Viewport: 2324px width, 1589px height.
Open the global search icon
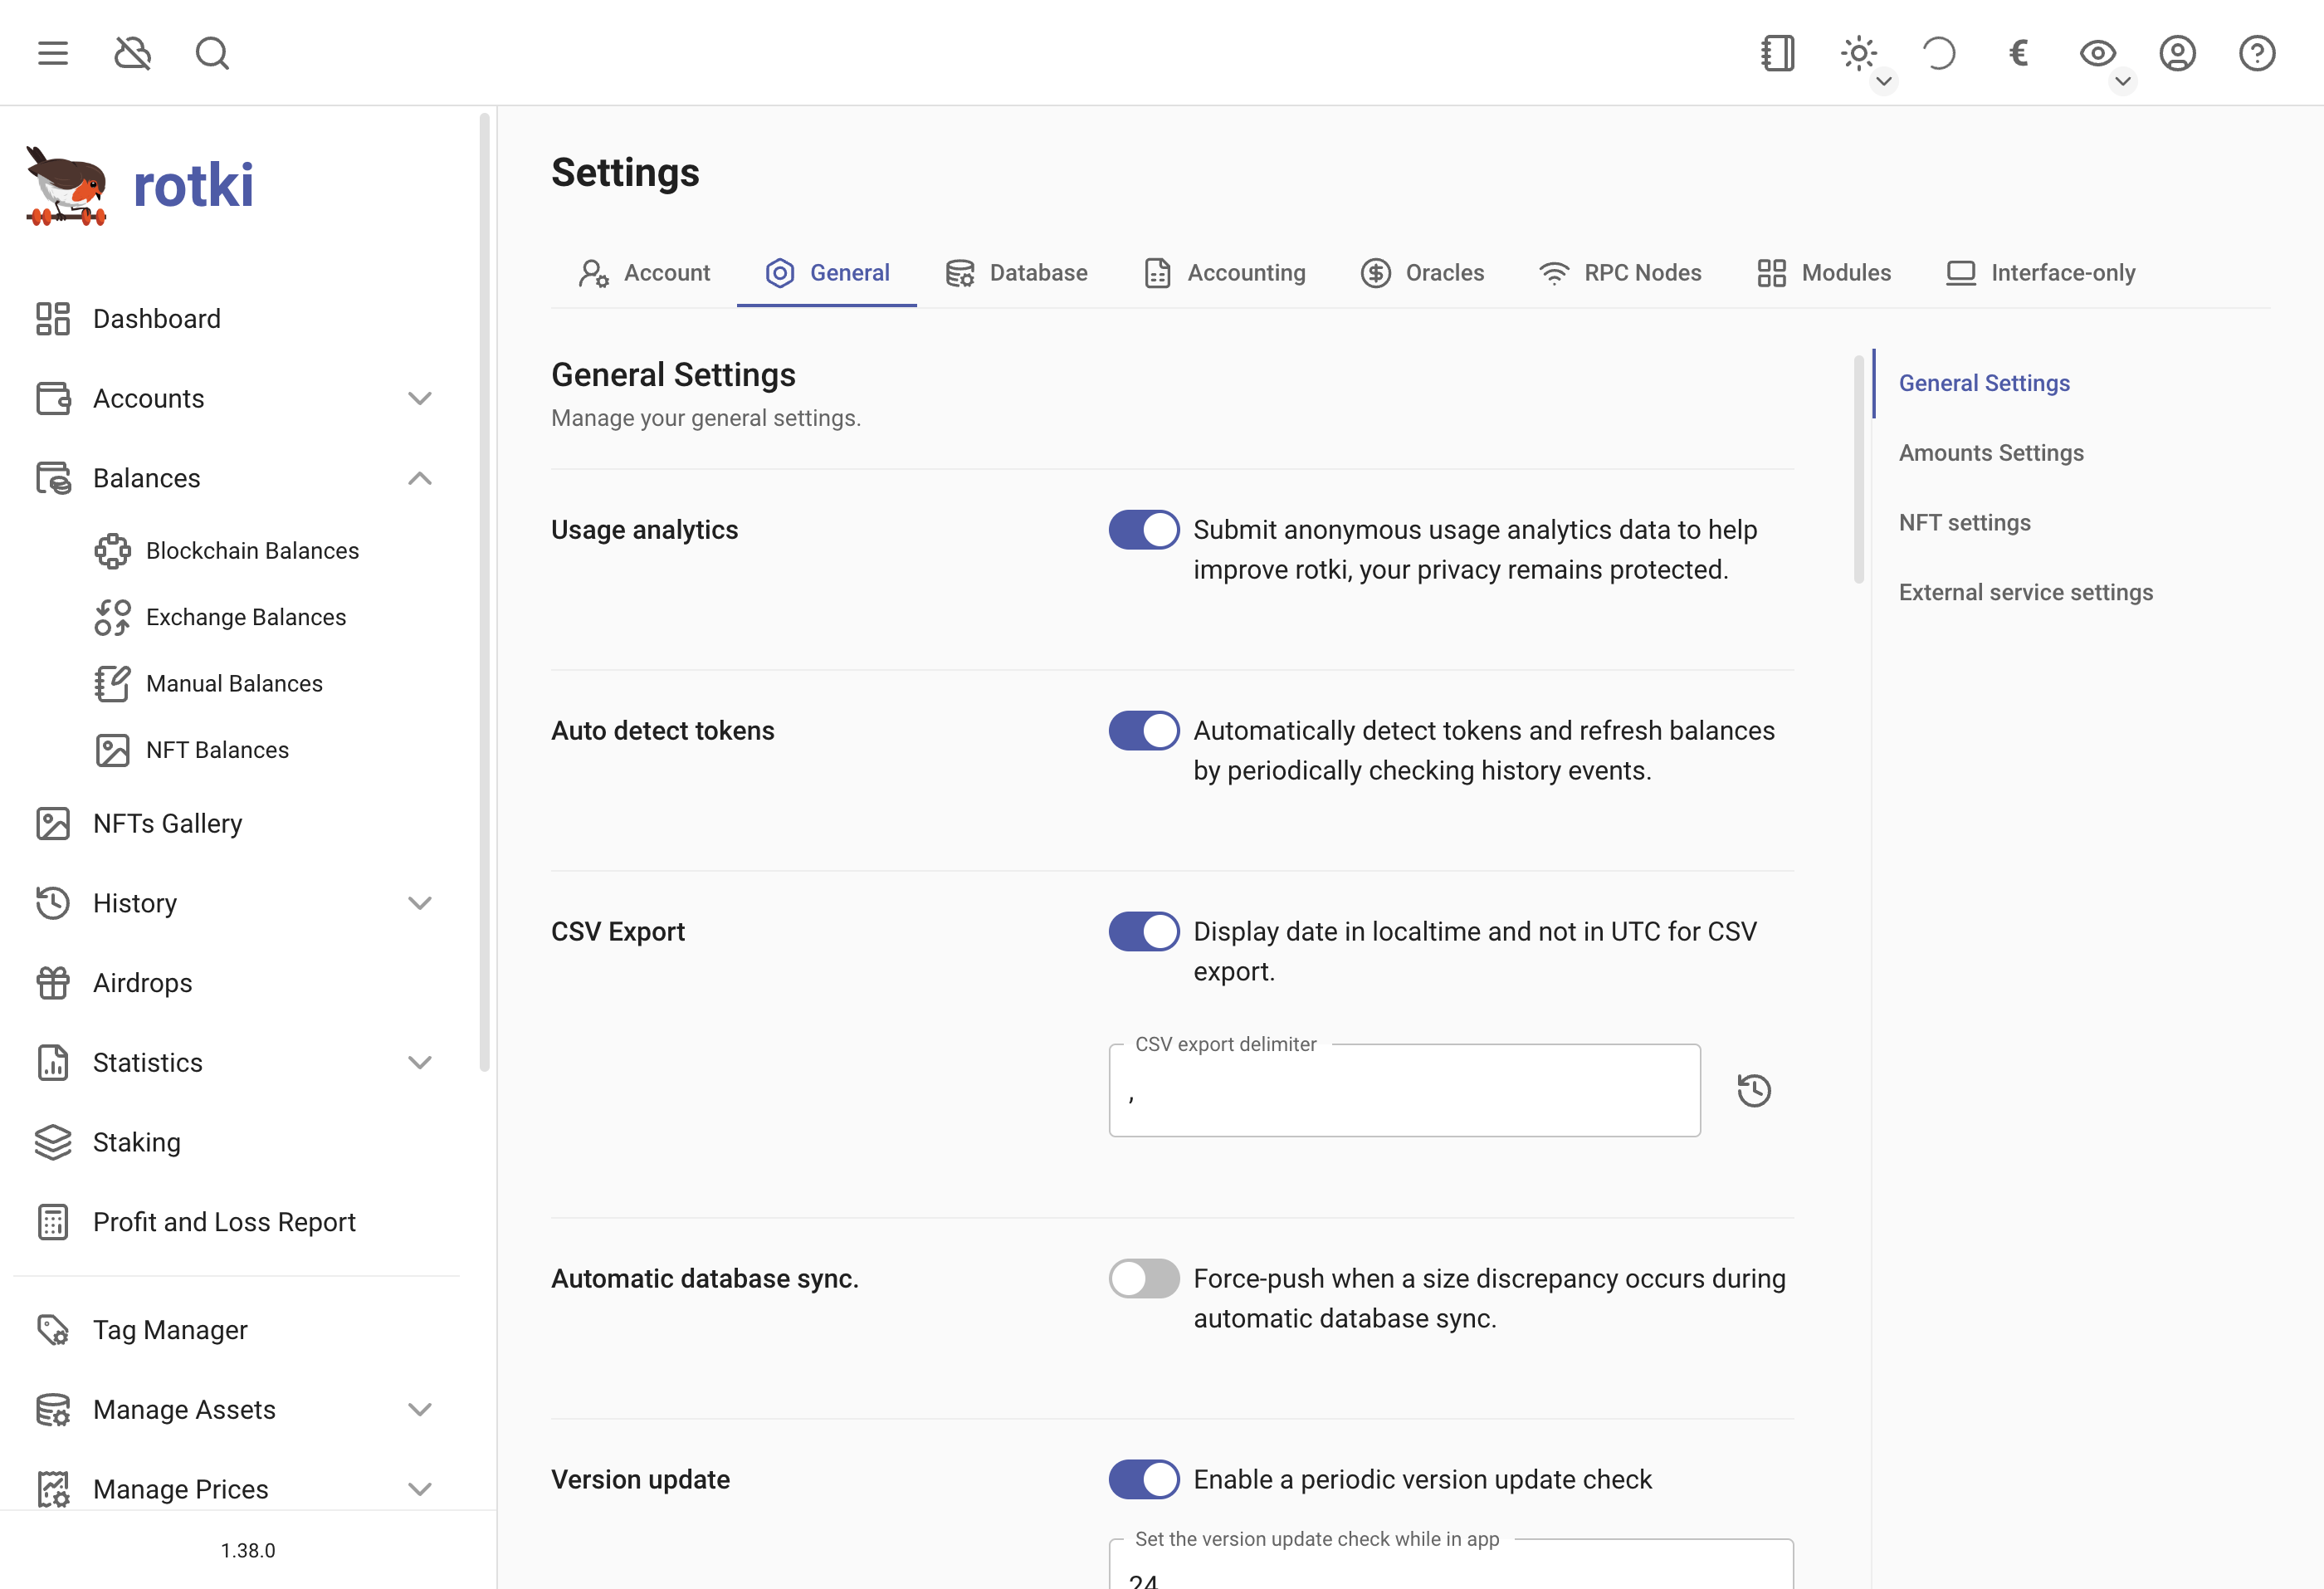pos(212,53)
